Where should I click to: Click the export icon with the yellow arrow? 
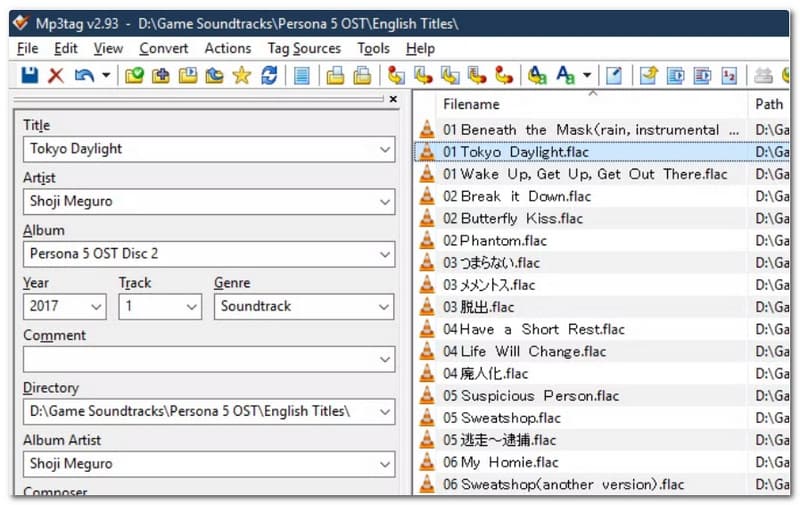[648, 75]
